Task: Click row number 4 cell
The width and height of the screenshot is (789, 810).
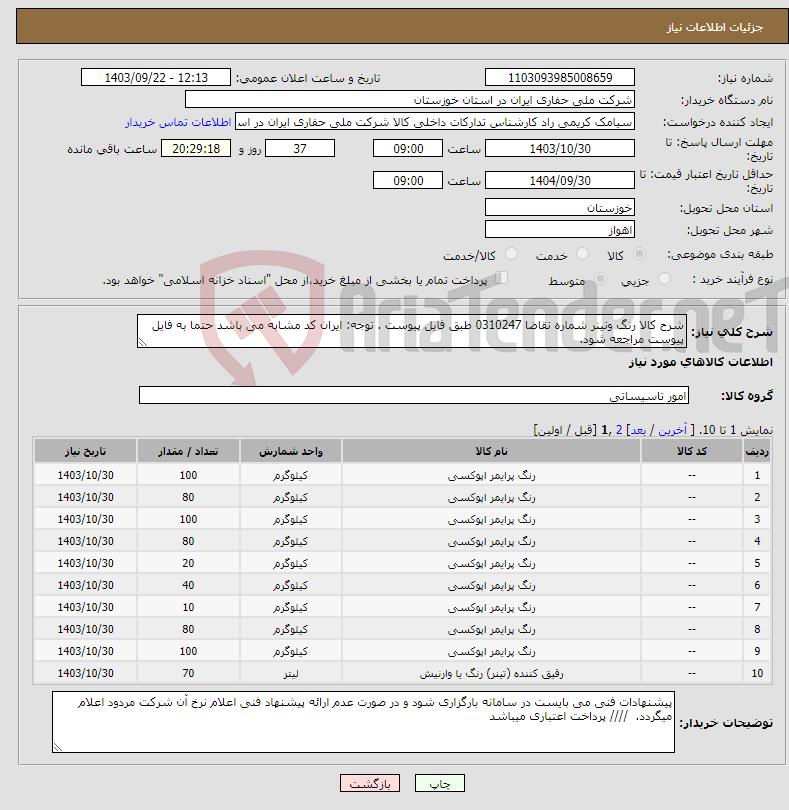Action: click(757, 541)
